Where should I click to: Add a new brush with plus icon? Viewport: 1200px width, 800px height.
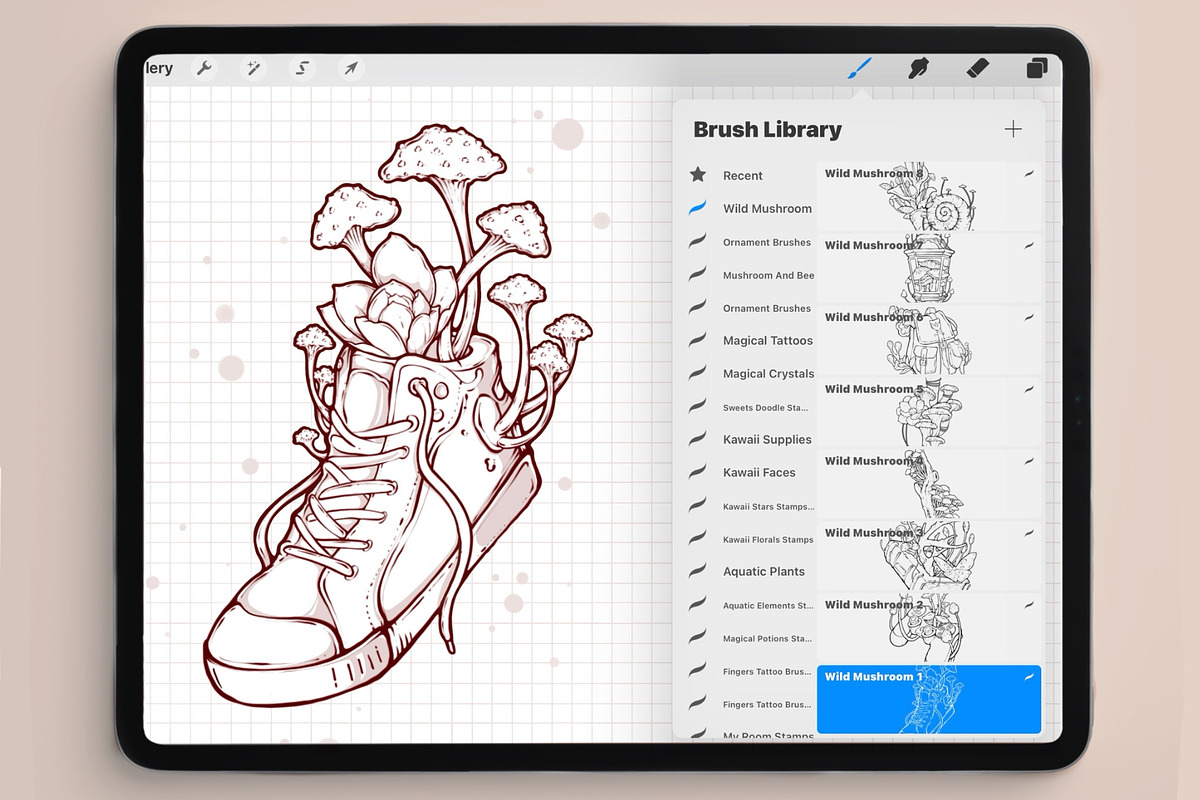pos(1013,129)
